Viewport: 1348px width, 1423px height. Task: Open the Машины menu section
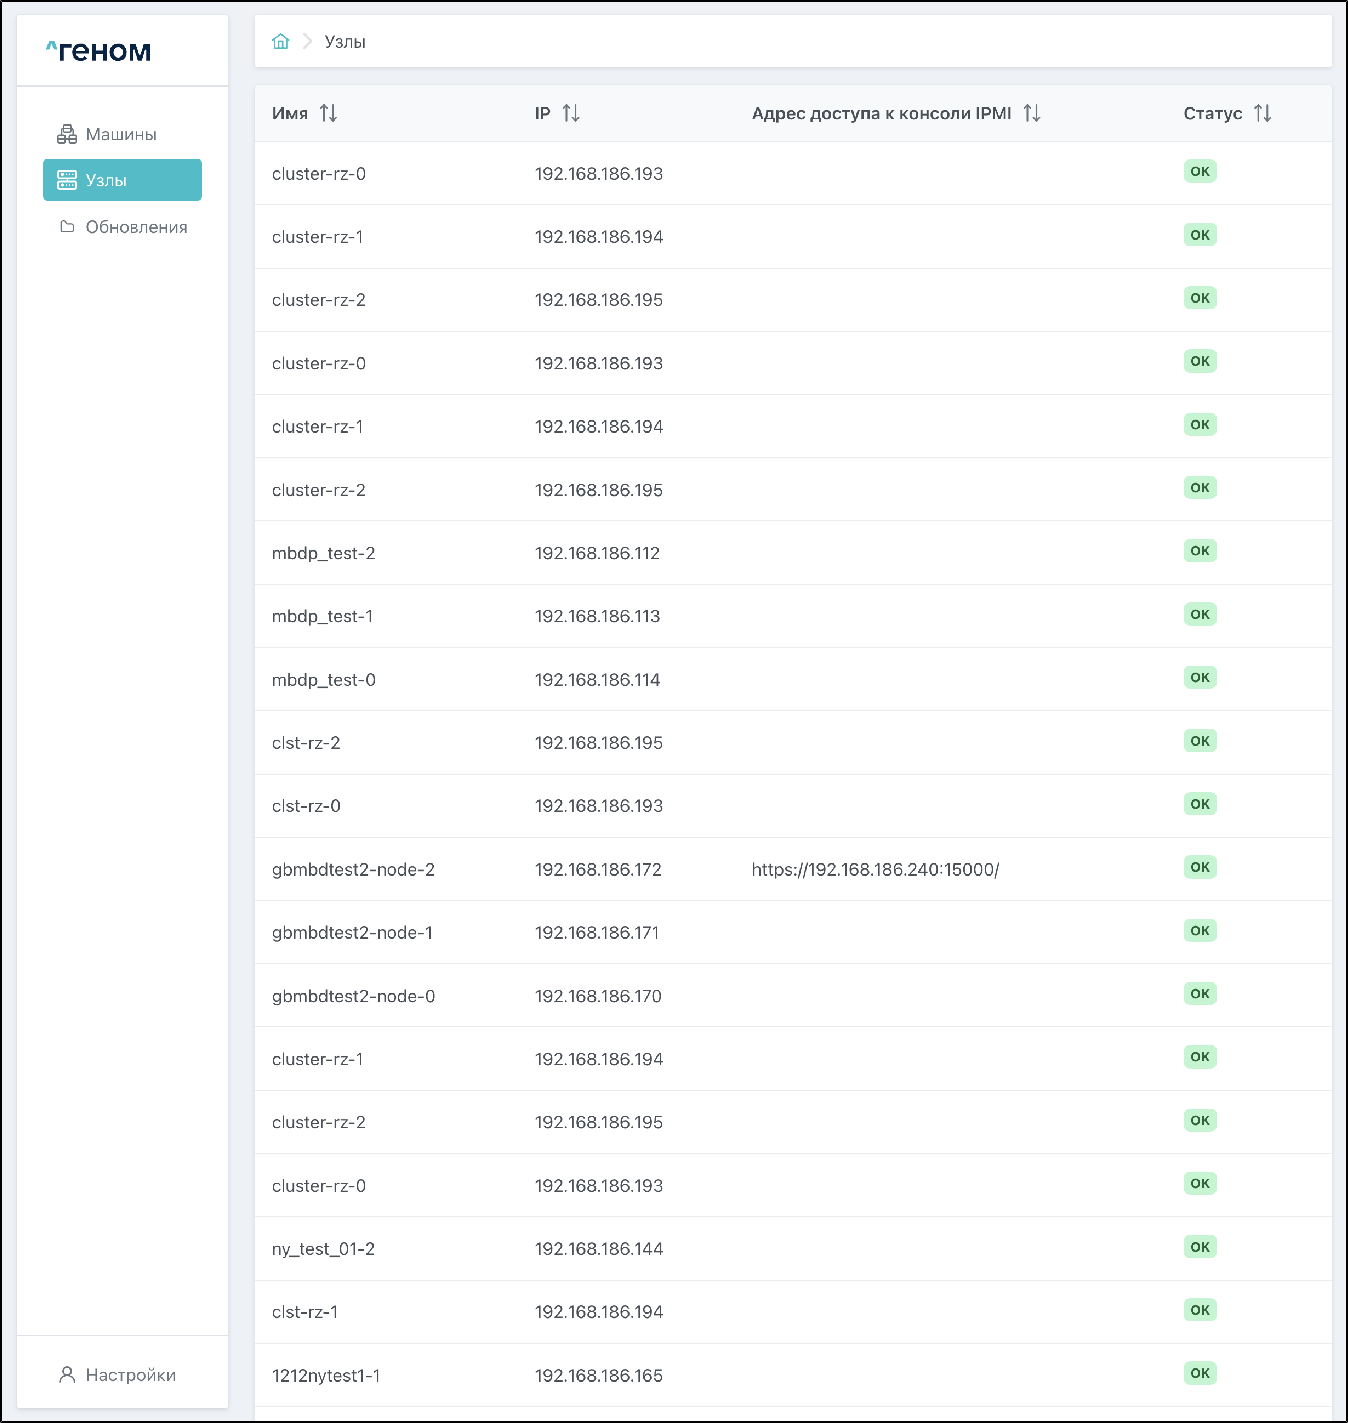point(121,134)
